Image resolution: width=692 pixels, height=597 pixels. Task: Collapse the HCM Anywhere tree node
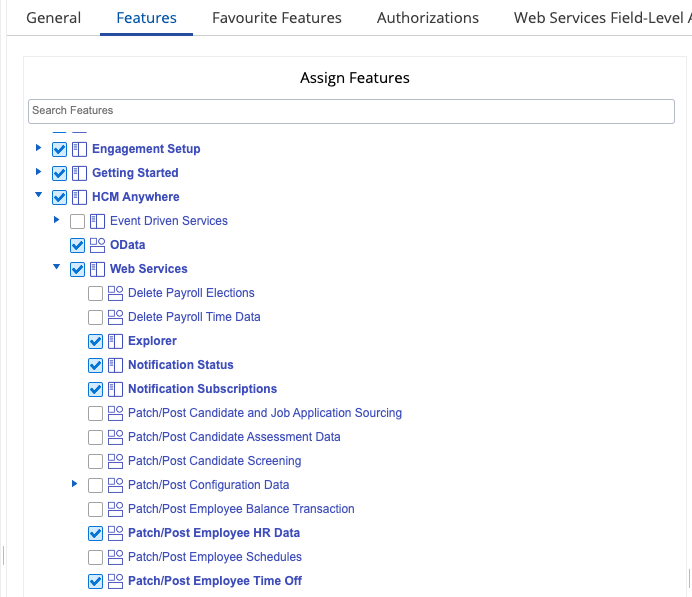pos(39,197)
